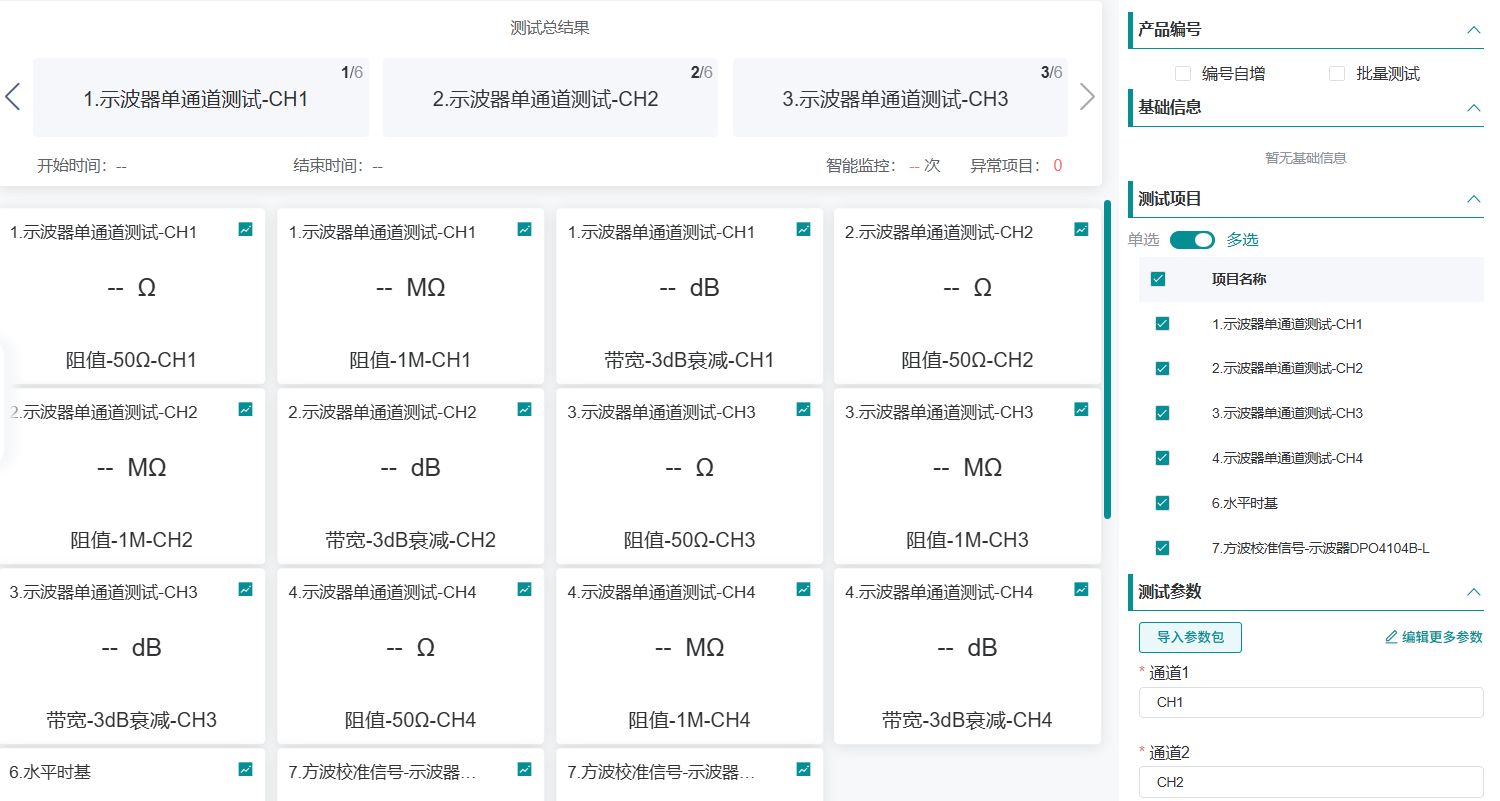This screenshot has height=801, width=1500.
Task: Click the 带宽-3dB衰减-CH4 card label
Action: (x=967, y=720)
